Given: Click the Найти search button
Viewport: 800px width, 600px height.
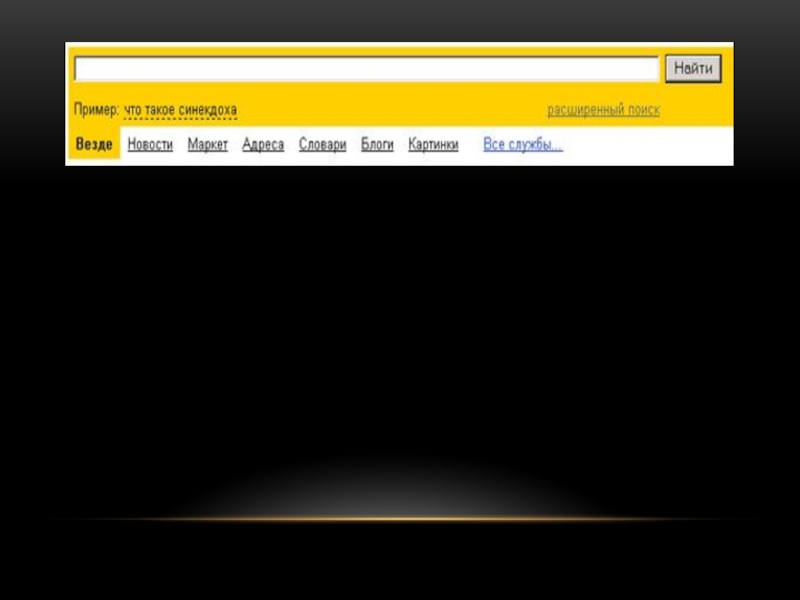Looking at the screenshot, I should [693, 68].
